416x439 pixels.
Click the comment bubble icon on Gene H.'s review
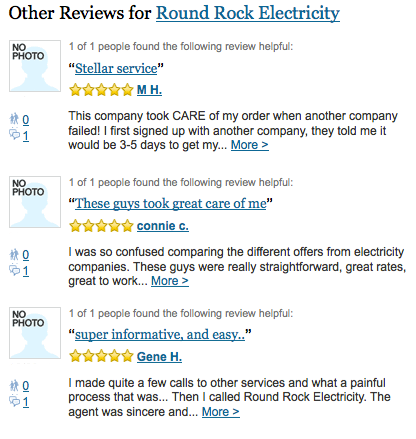[15, 401]
